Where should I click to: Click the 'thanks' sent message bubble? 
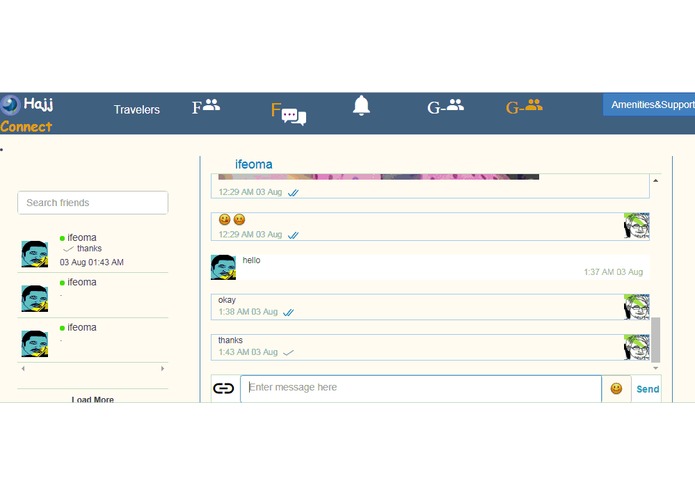pos(430,347)
